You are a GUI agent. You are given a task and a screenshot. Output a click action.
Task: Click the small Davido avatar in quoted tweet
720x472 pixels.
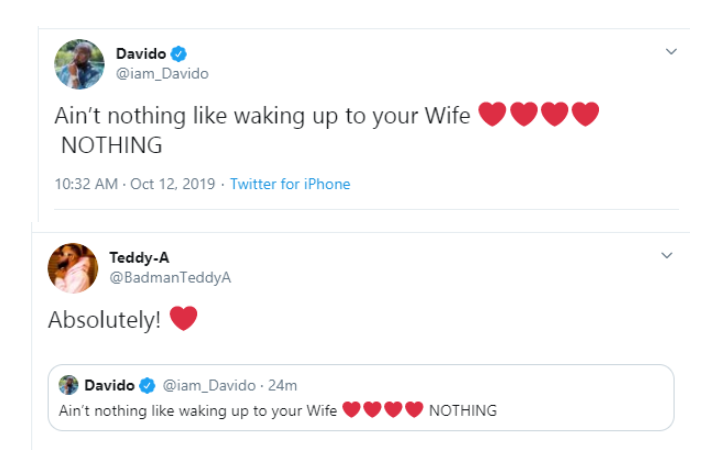point(69,385)
